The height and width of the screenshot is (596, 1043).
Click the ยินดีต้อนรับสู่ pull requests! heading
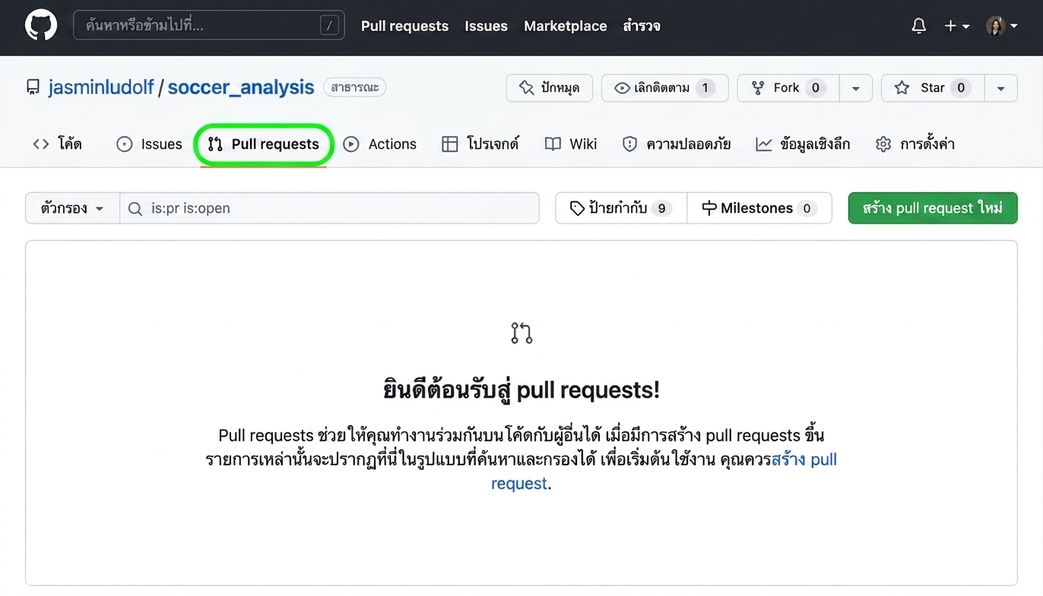(522, 390)
